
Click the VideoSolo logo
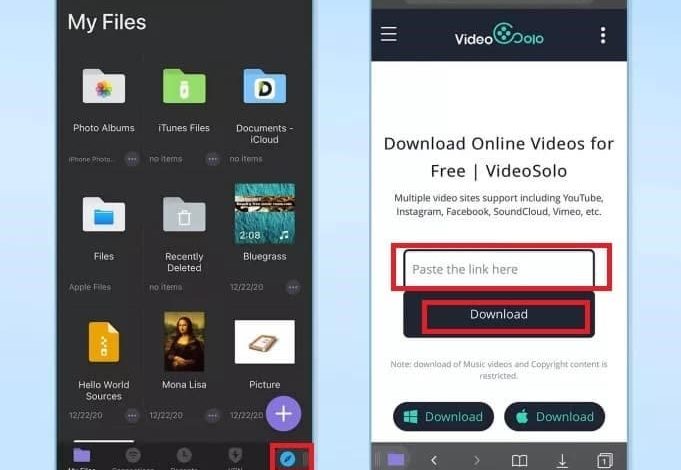point(499,34)
